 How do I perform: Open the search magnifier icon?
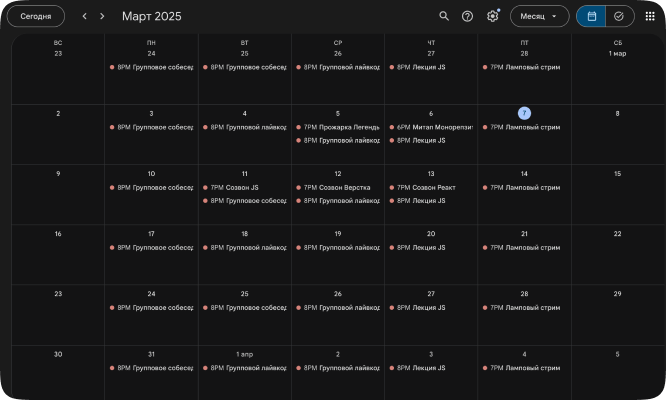tap(444, 16)
